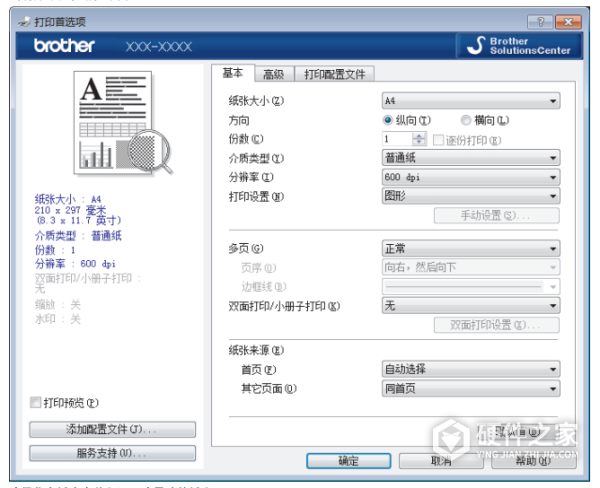Open the 边框线 dropdown
The height and width of the screenshot is (488, 600).
[471, 286]
